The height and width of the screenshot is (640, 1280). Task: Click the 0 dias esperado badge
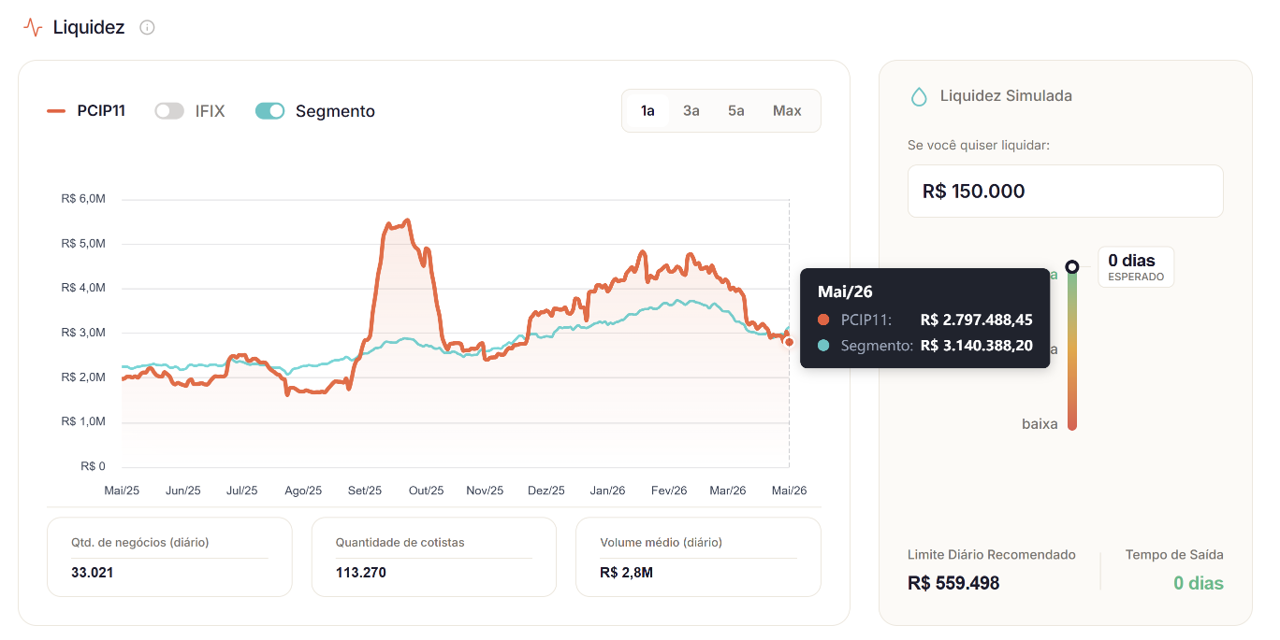(x=1136, y=267)
